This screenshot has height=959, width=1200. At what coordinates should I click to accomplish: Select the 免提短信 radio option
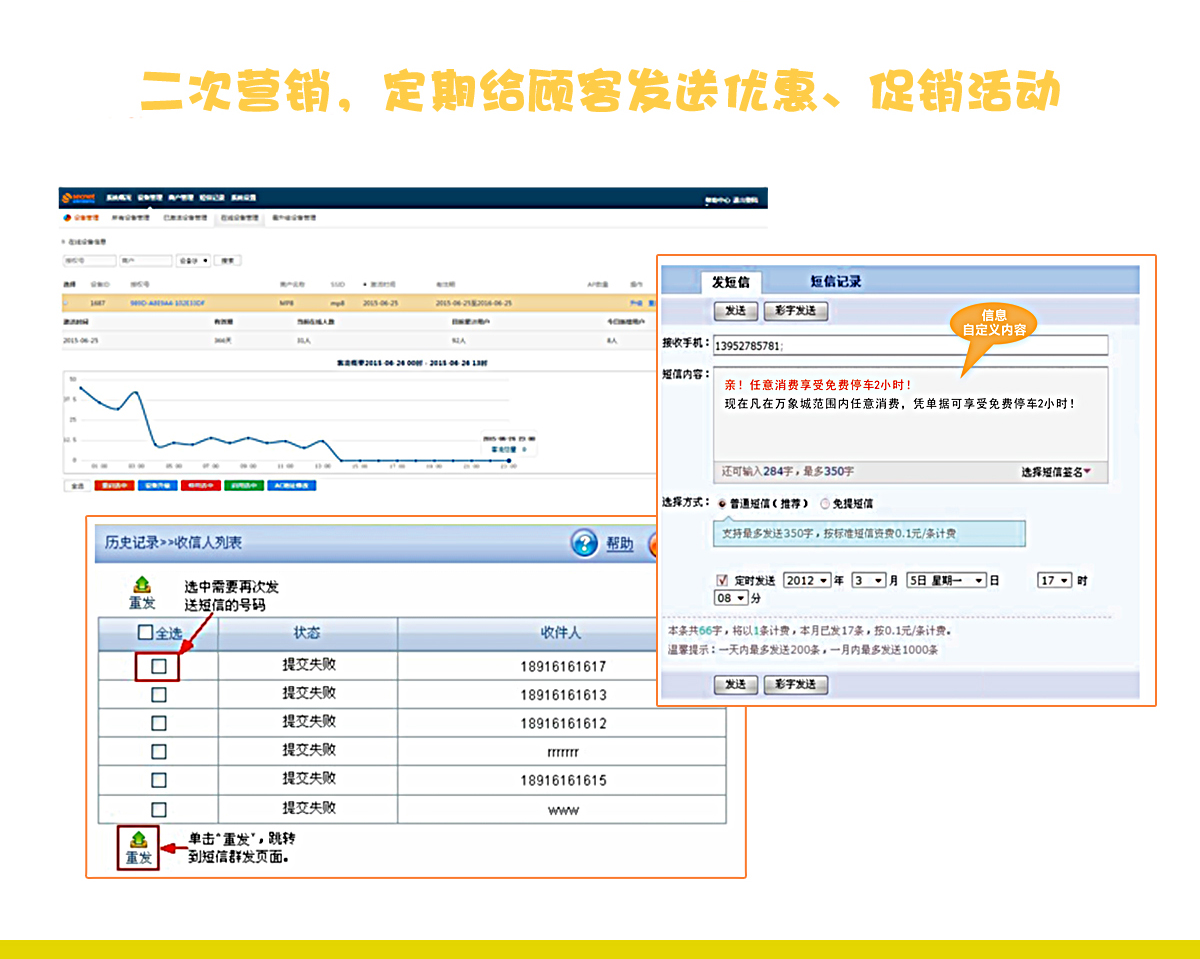825,504
